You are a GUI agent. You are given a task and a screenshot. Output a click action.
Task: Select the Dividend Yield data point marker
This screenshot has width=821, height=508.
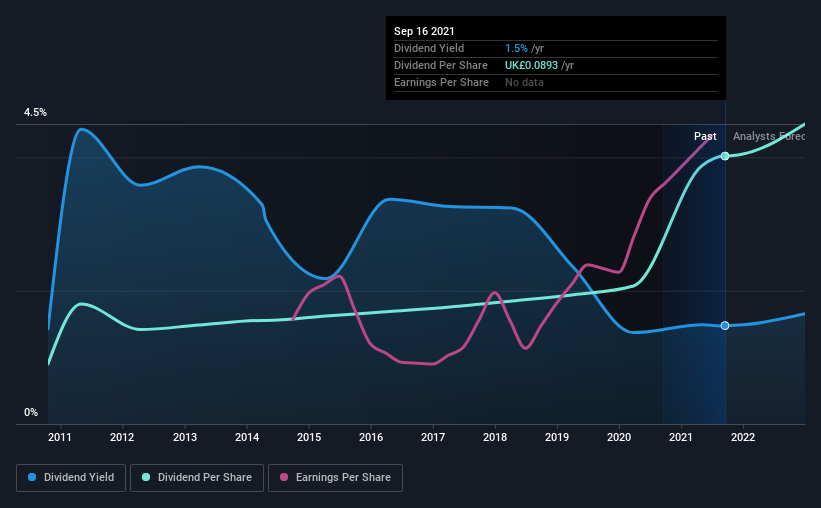[725, 326]
